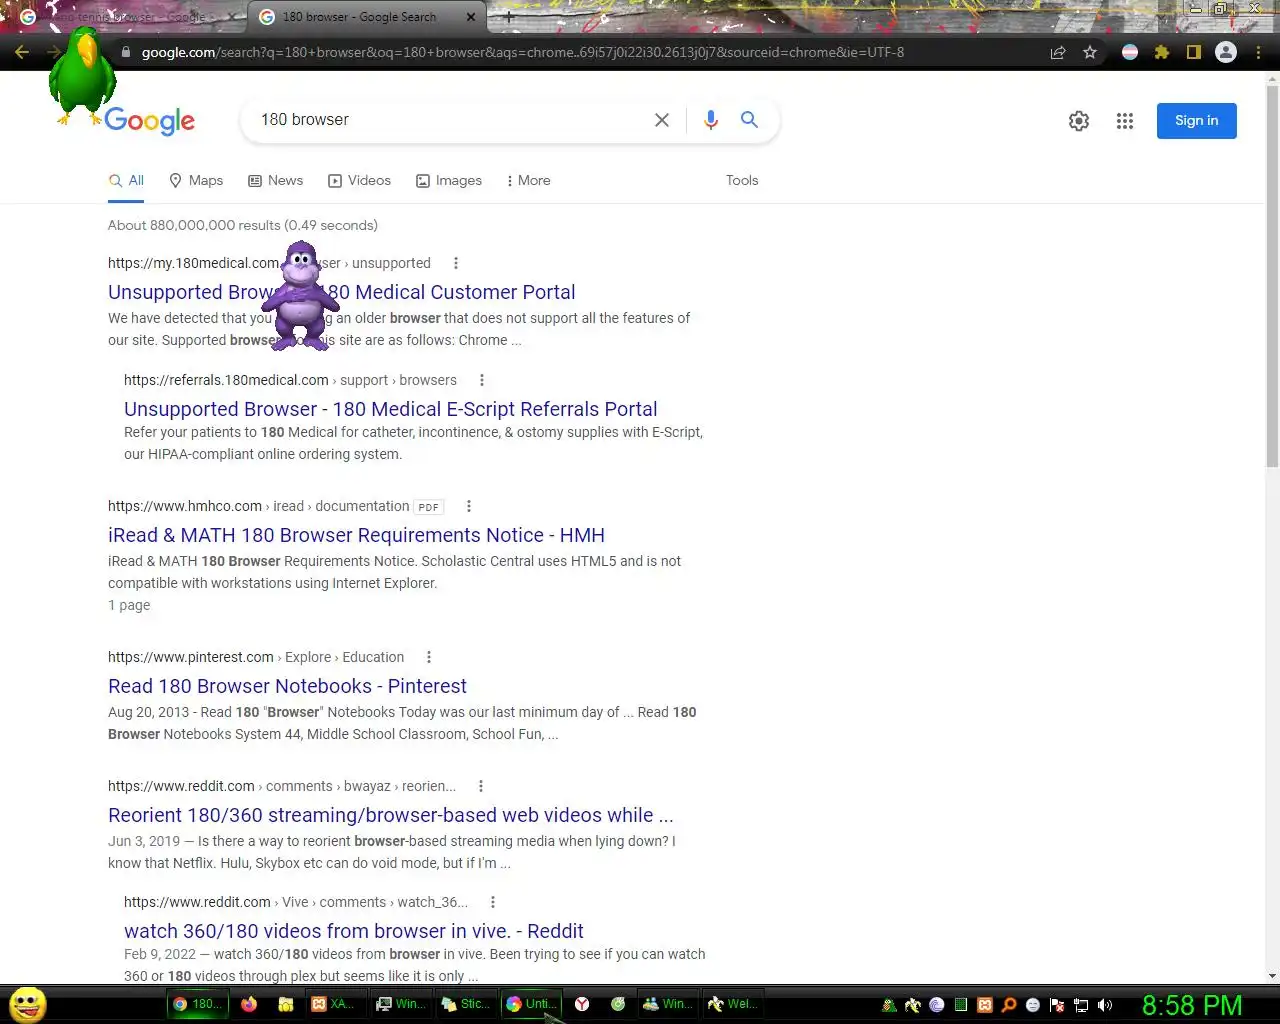Screen dimensions: 1280x1024
Task: Open 'Reorient 180/360 streaming/browser-based web videos' result
Action: coord(391,815)
